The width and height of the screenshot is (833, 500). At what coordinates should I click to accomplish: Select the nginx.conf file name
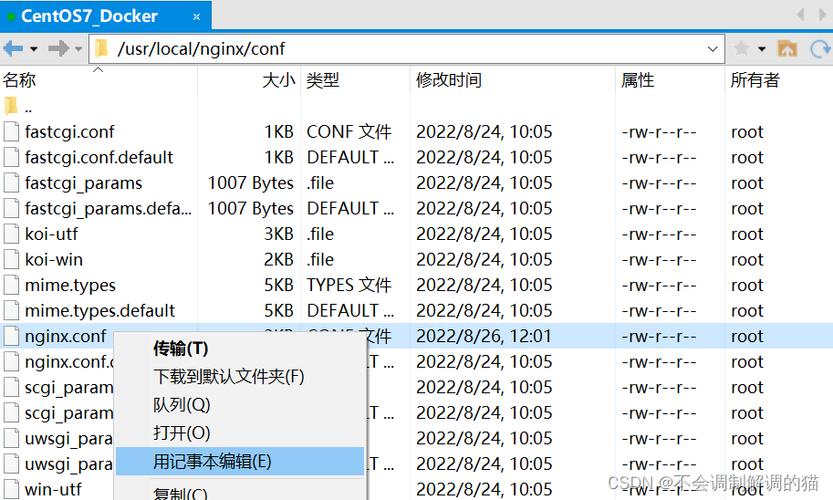click(x=65, y=336)
